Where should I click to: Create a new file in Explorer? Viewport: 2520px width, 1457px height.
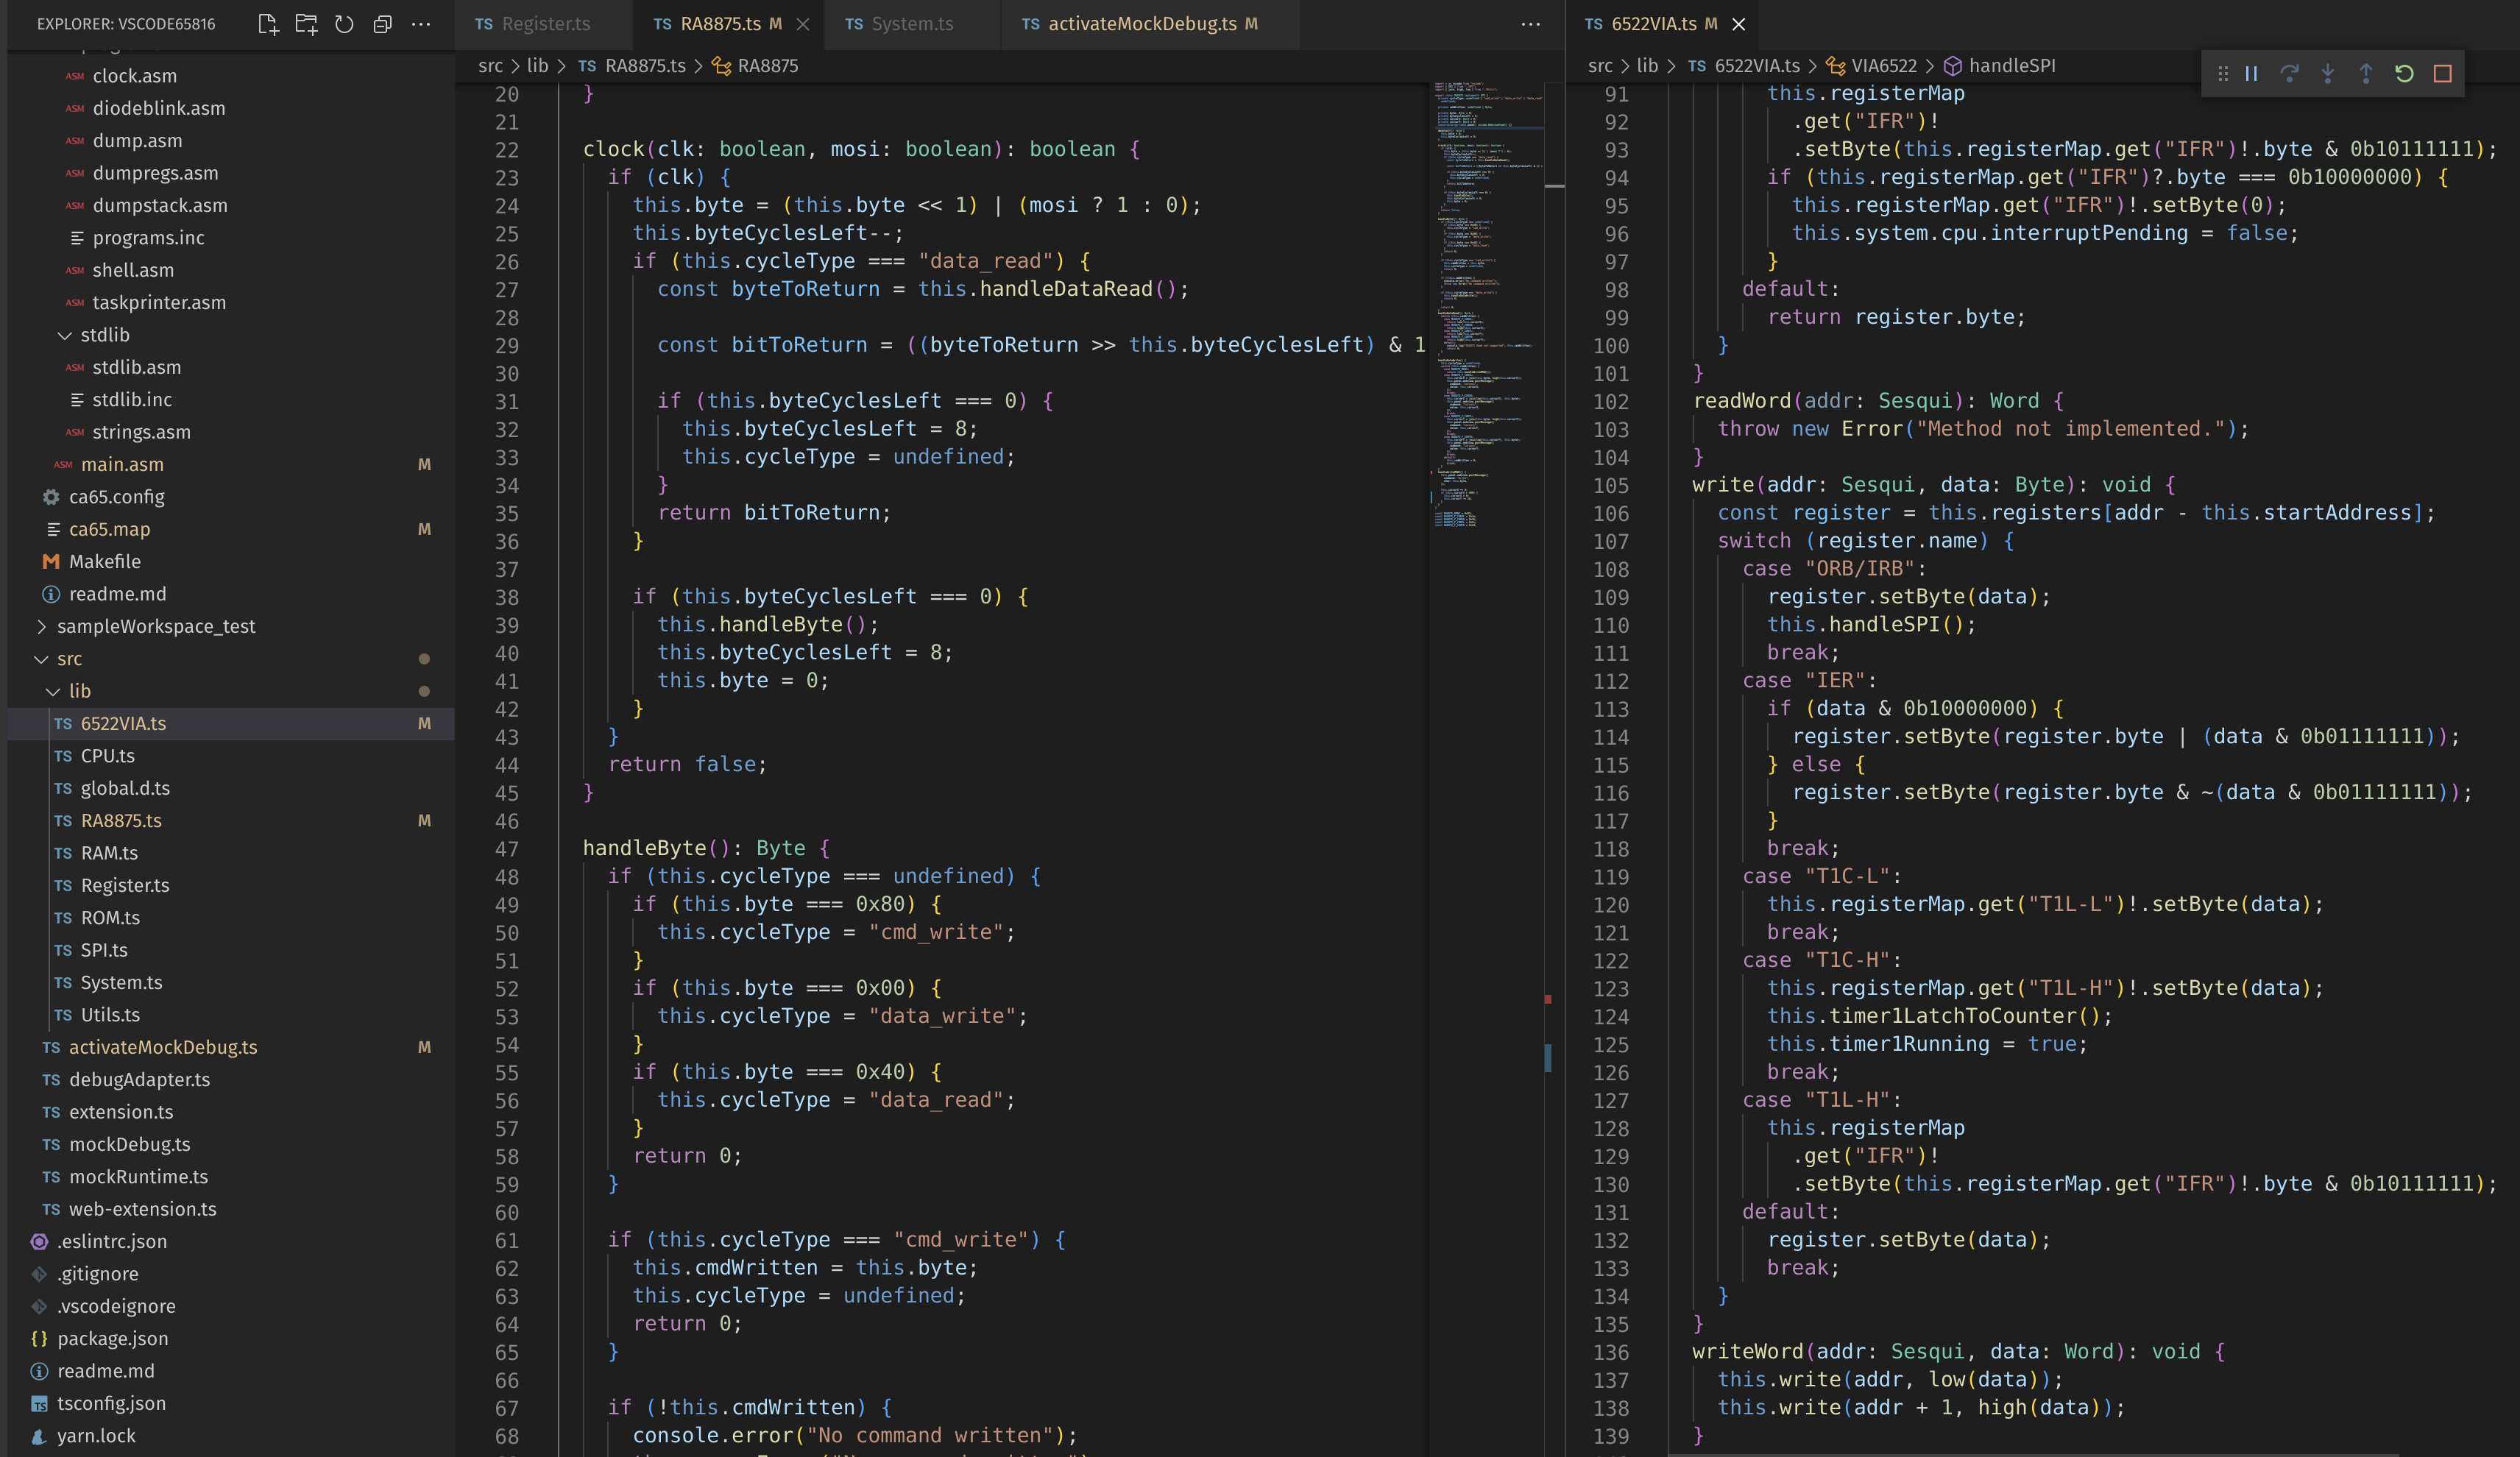pos(267,24)
